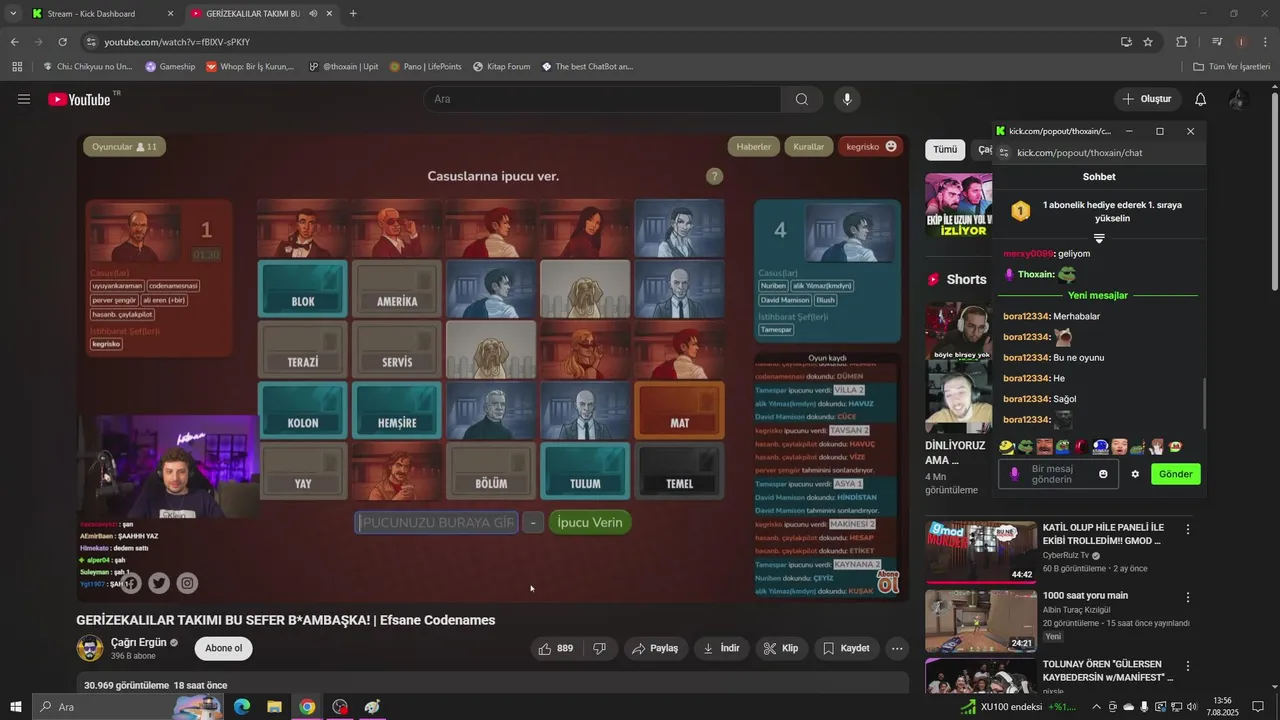Viewport: 1280px width, 720px height.
Task: Open the Windows Start menu
Action: (x=16, y=707)
